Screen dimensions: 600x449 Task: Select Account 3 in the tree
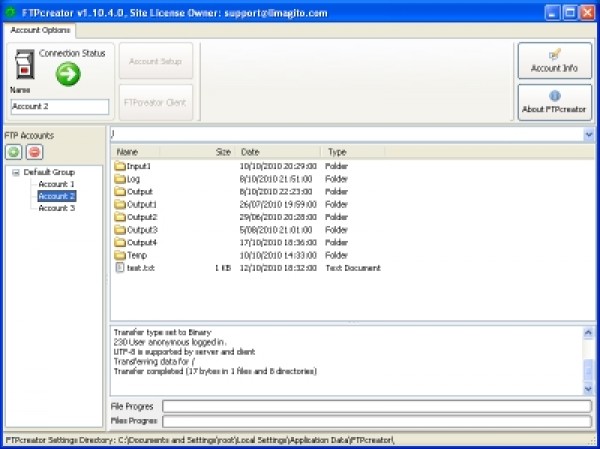[56, 208]
